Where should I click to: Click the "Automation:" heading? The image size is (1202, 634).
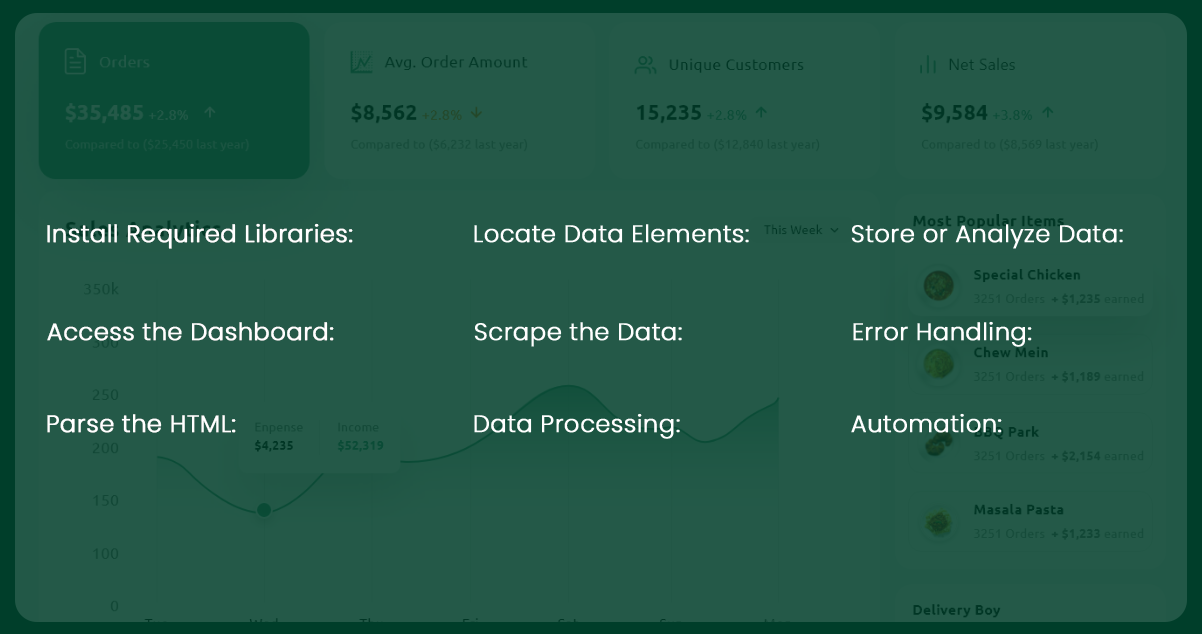[x=926, y=424]
